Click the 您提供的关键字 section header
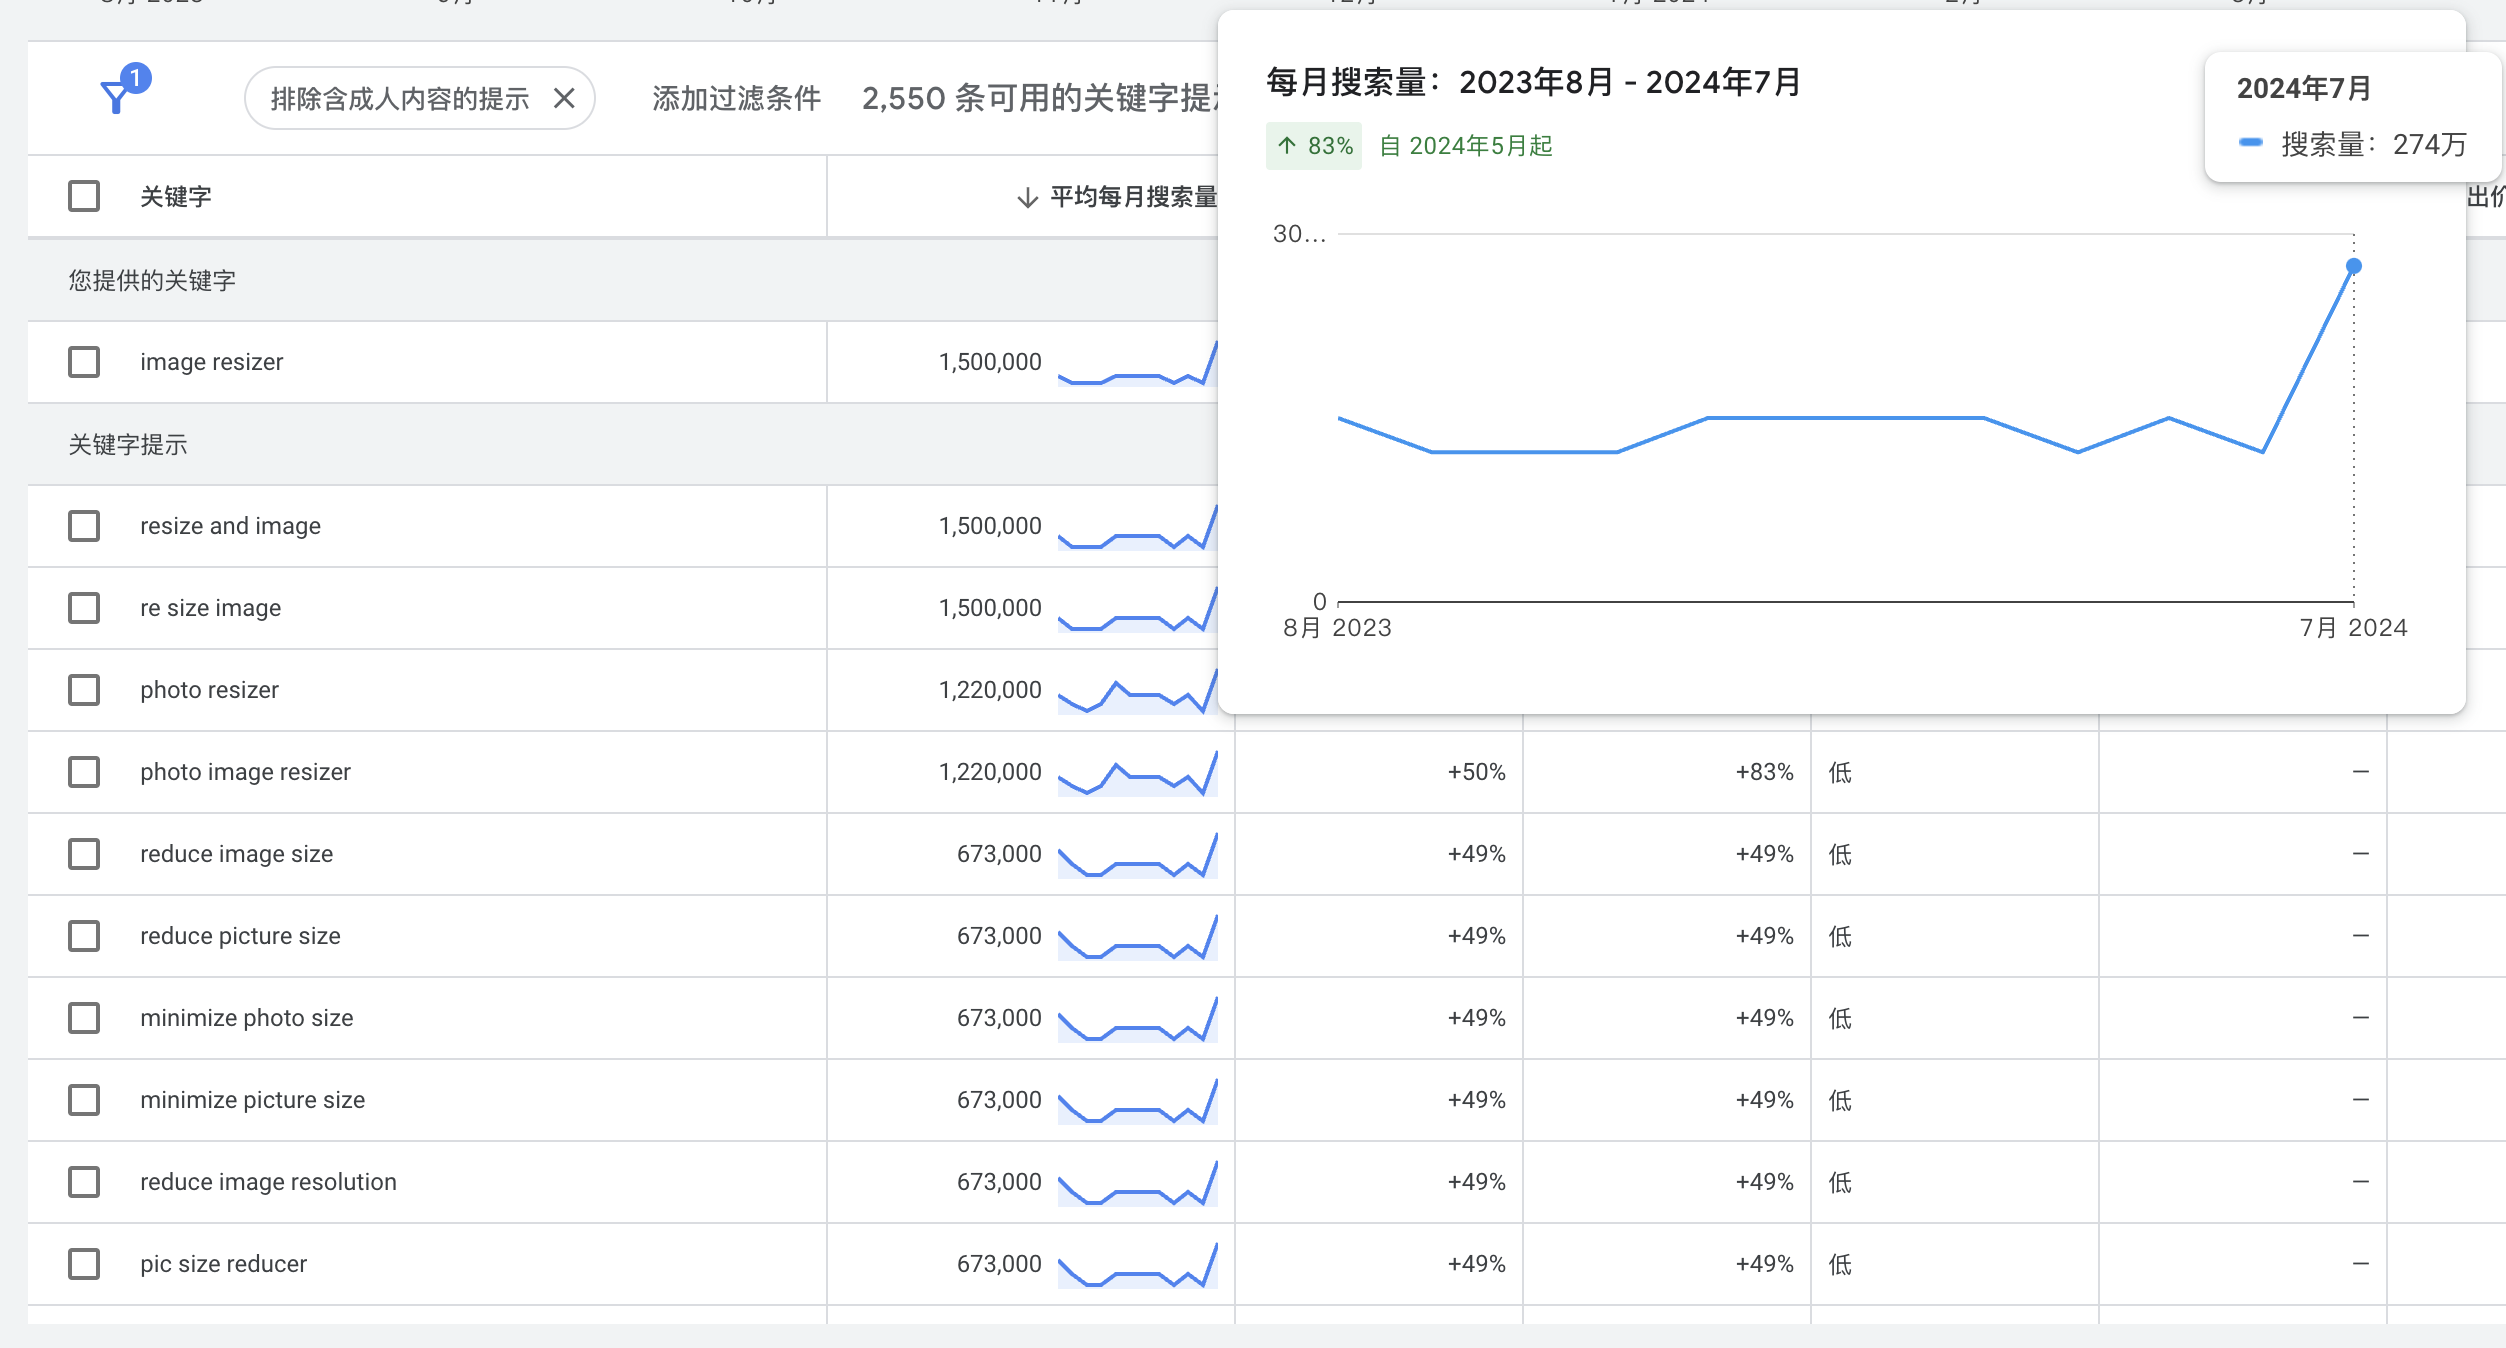 click(x=152, y=280)
